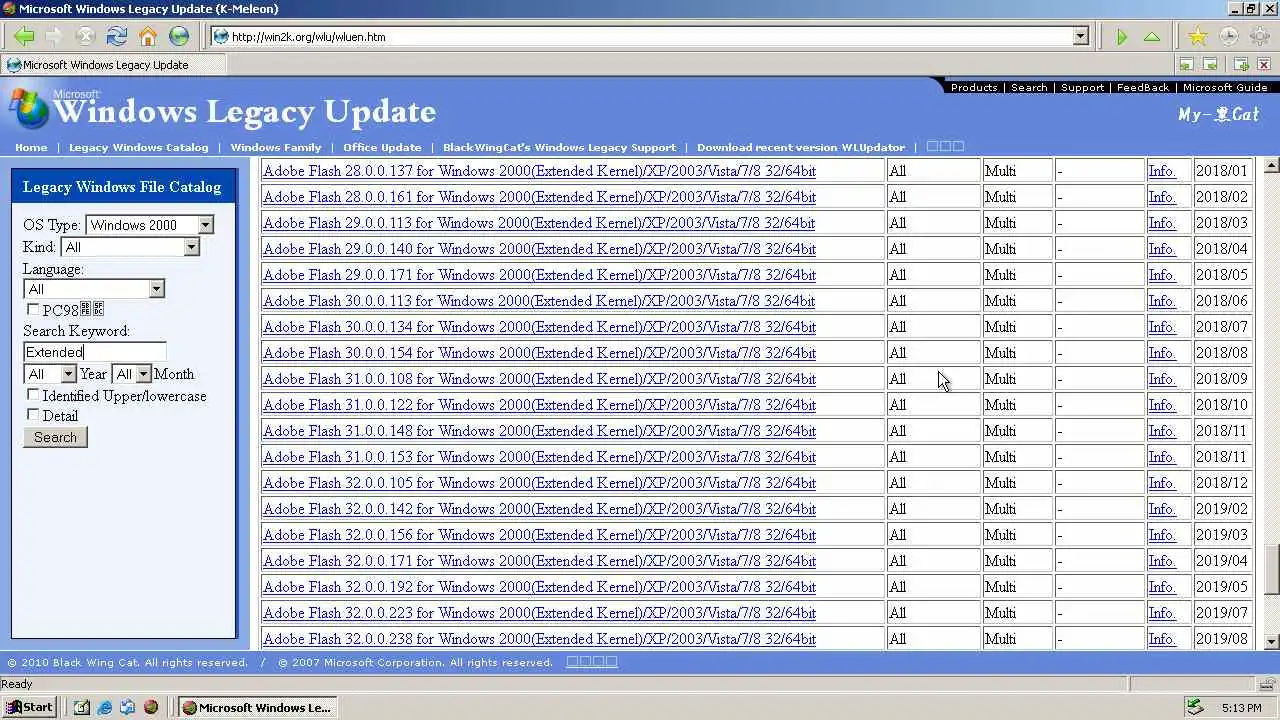This screenshot has width=1280, height=720.
Task: Open the Adobe Flash 30.0.0.154 download link
Action: click(x=539, y=353)
